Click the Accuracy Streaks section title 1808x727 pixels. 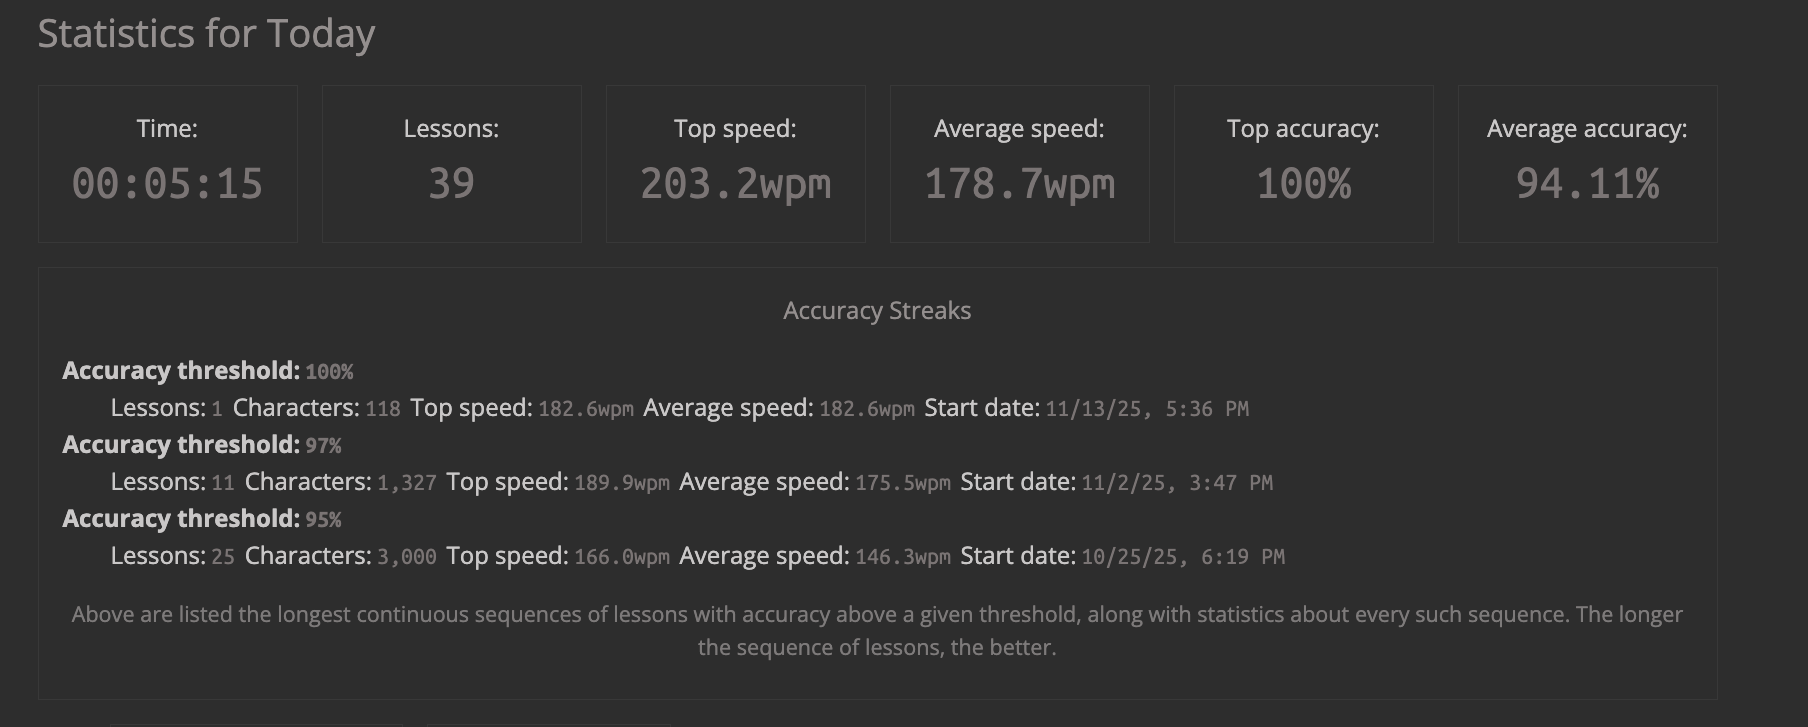pos(877,311)
